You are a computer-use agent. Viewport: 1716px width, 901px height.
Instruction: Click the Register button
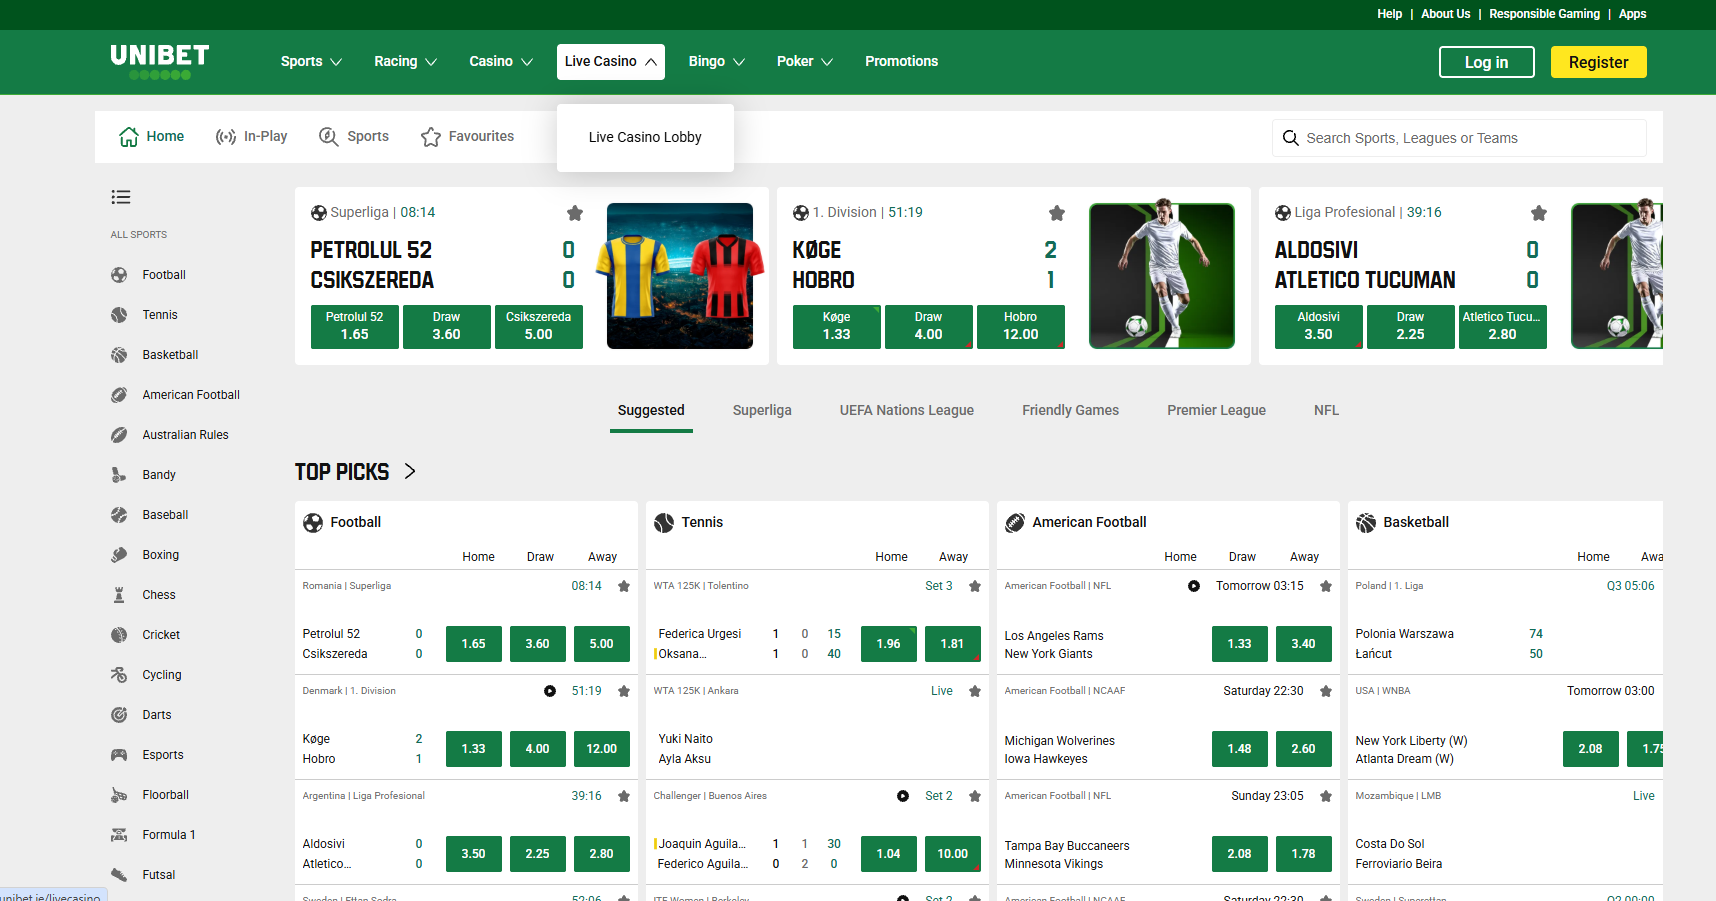coord(1599,62)
